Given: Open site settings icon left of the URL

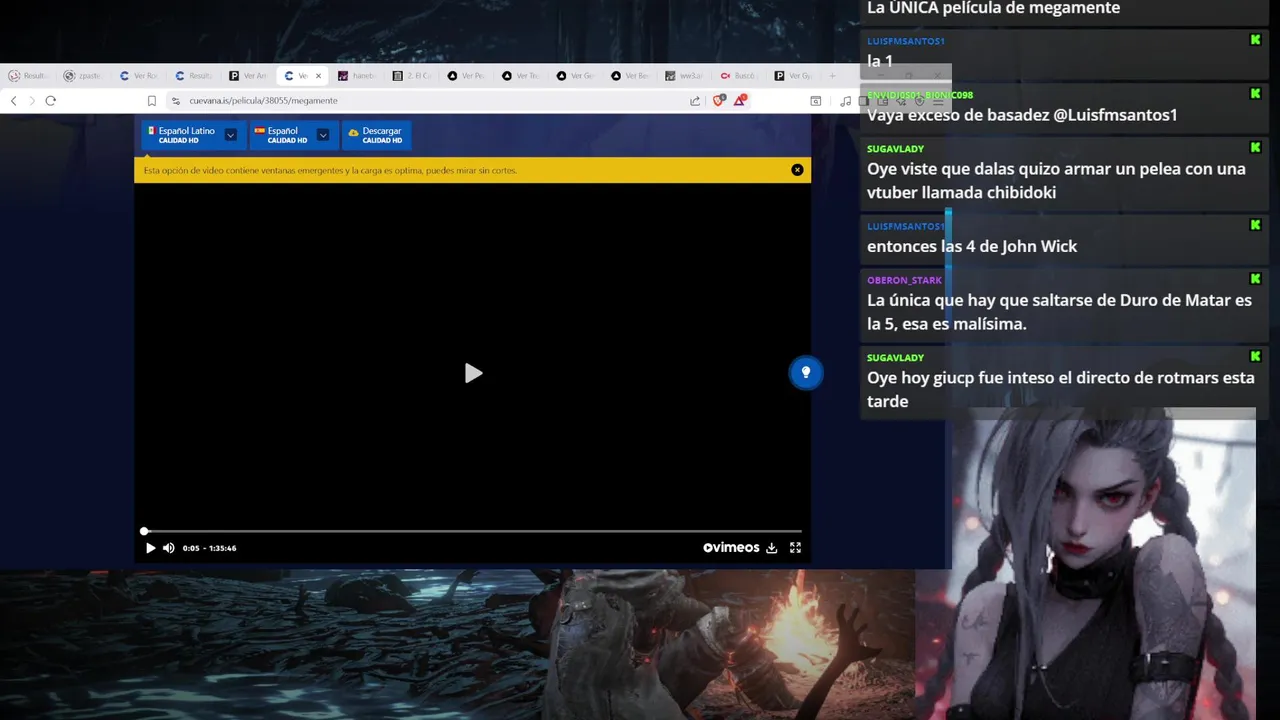Looking at the screenshot, I should [176, 100].
